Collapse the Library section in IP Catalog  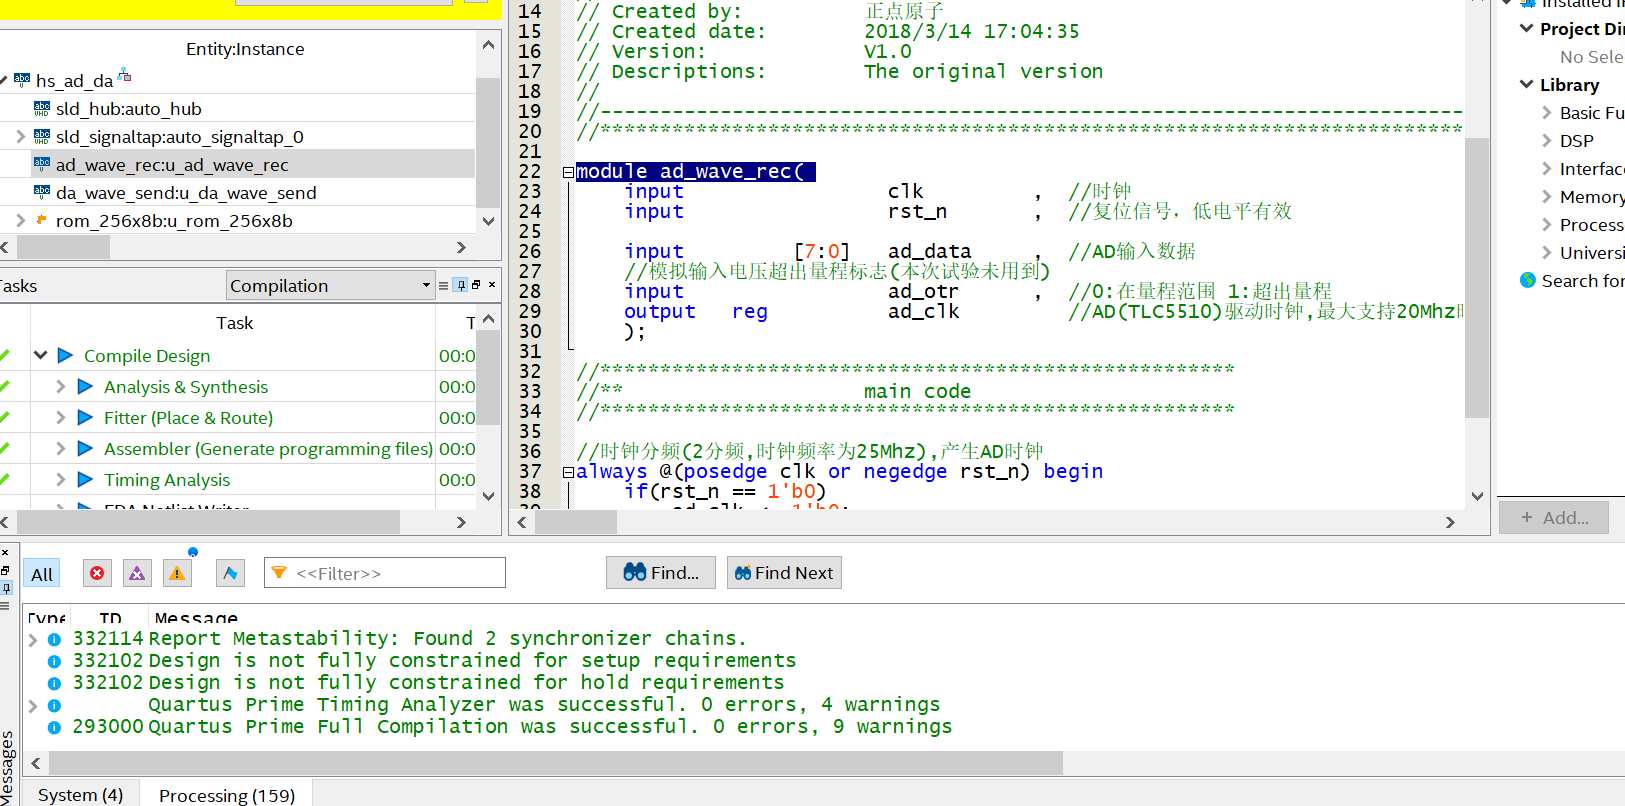tap(1526, 84)
